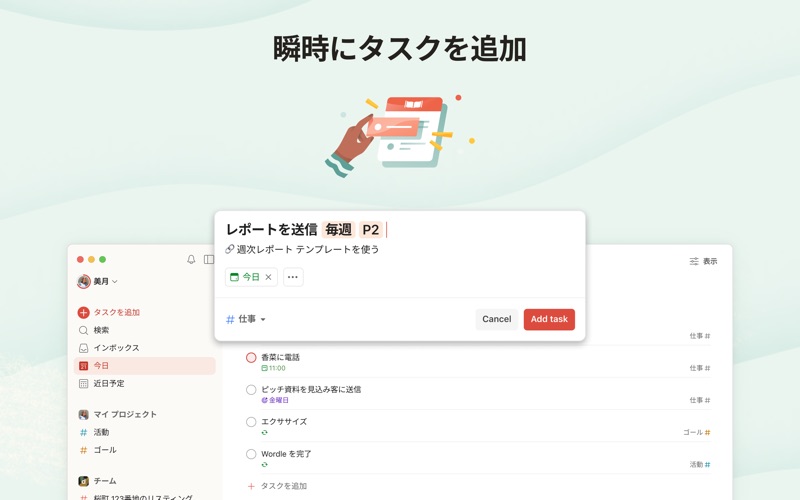Image resolution: width=800 pixels, height=500 pixels.
Task: Click the チーム workspace icon
Action: [83, 481]
